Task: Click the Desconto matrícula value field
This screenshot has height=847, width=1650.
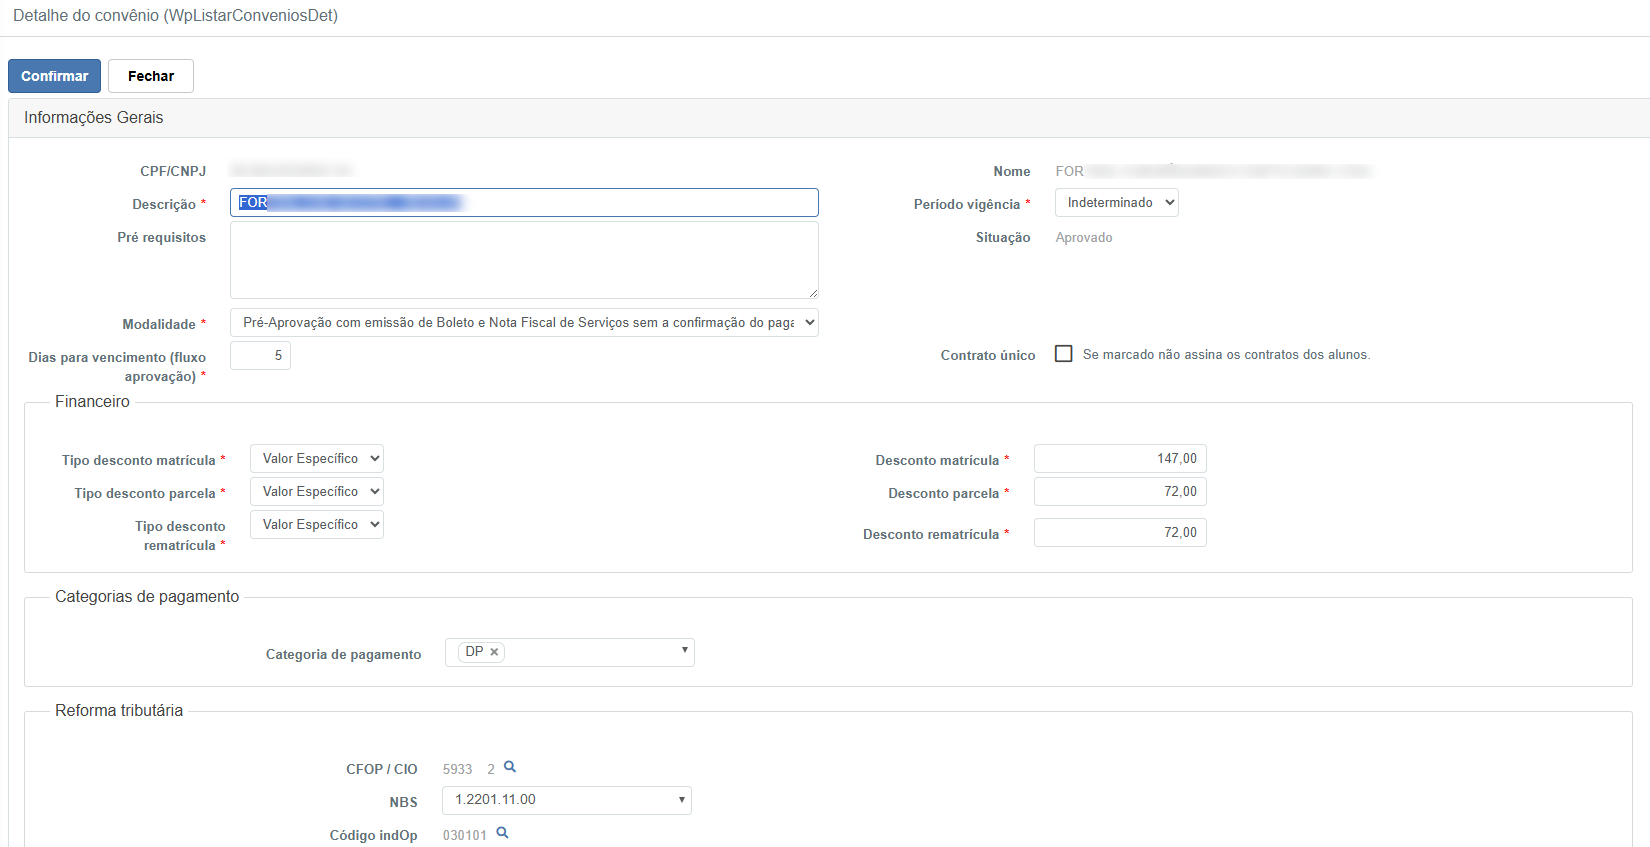Action: pos(1120,459)
